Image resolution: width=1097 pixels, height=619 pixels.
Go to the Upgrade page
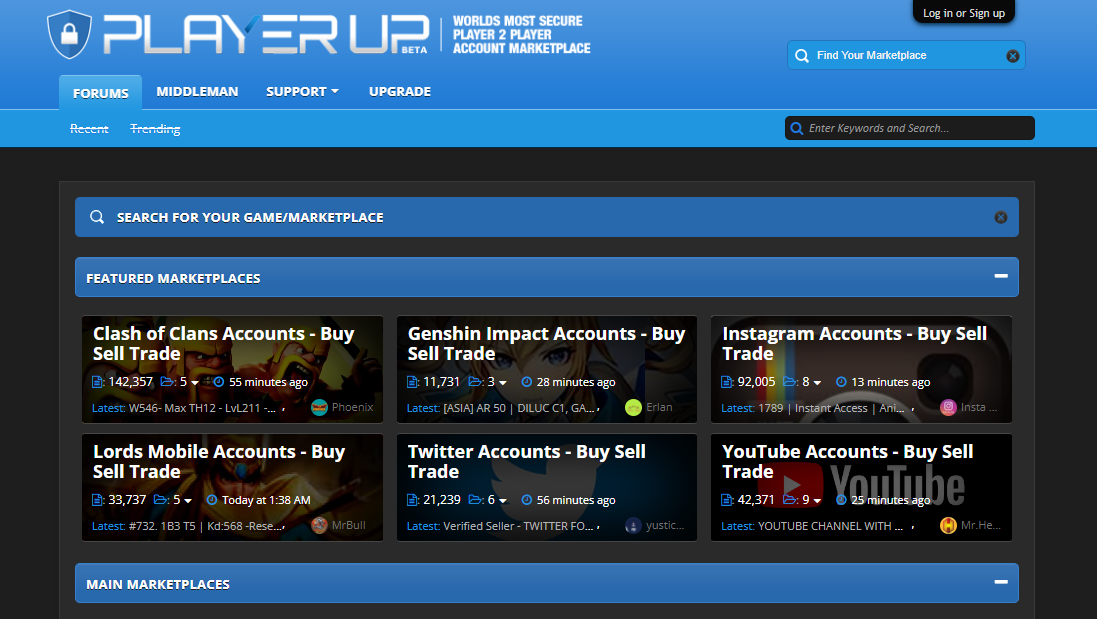(x=399, y=92)
